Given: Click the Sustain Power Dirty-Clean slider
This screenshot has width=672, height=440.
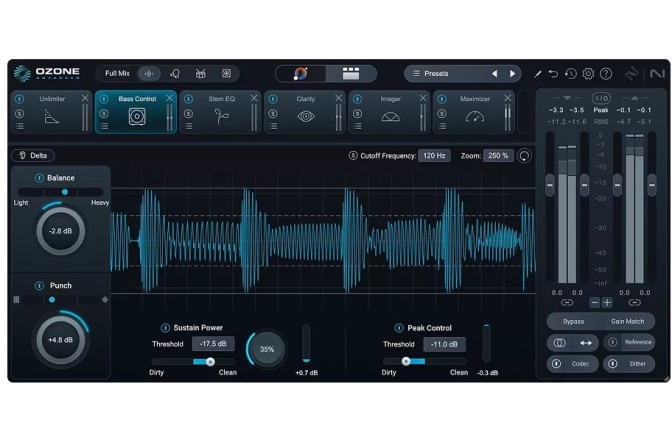Looking at the screenshot, I should point(193,362).
